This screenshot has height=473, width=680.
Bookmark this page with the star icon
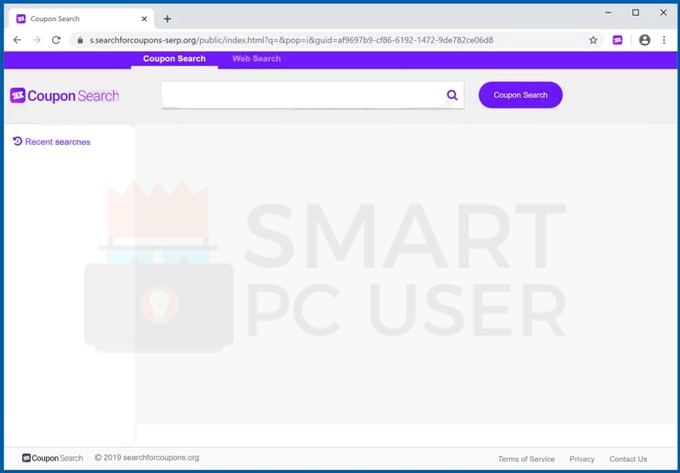pyautogui.click(x=593, y=40)
